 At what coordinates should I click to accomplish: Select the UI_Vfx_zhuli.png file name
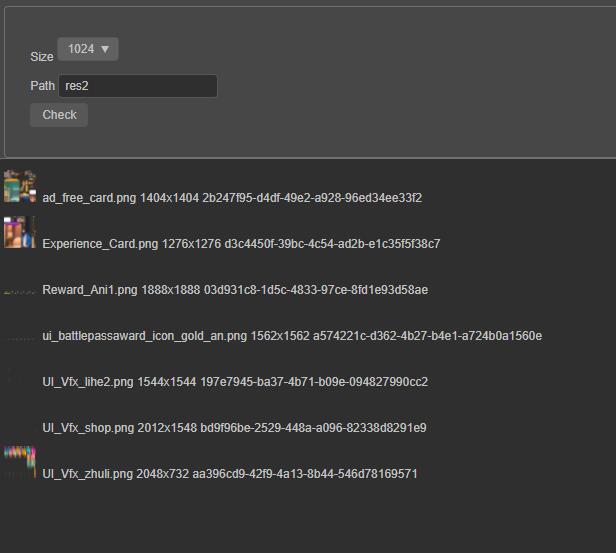pos(88,474)
